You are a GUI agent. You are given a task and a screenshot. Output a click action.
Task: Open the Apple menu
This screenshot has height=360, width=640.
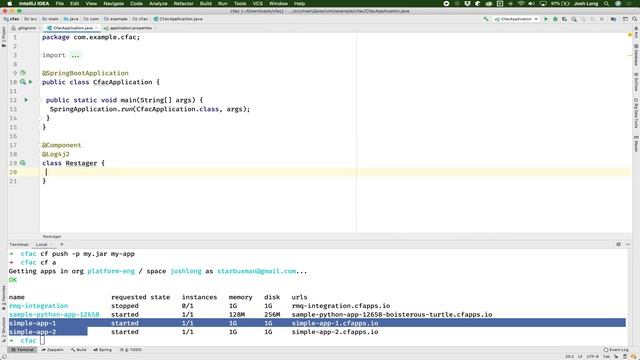(x=9, y=4)
